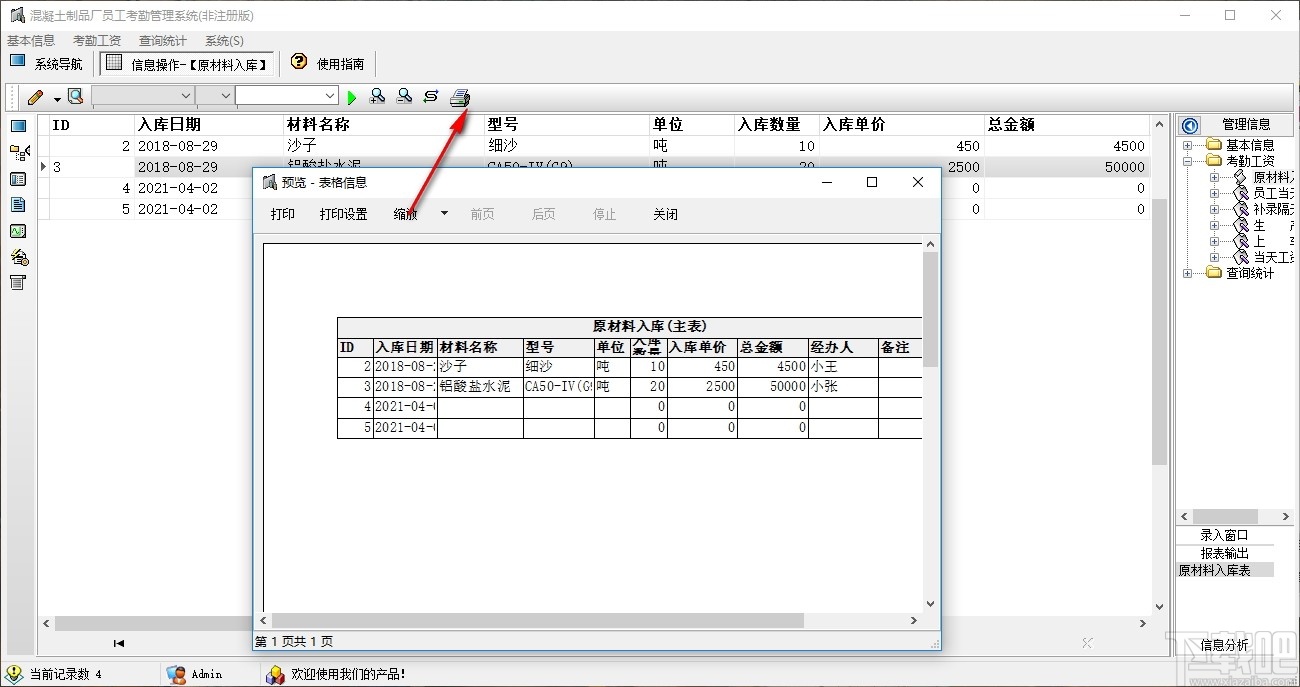Screen dimensions: 1300x687
Task: Click the people icon before 欢迎使用我们的产品
Action: [275, 674]
